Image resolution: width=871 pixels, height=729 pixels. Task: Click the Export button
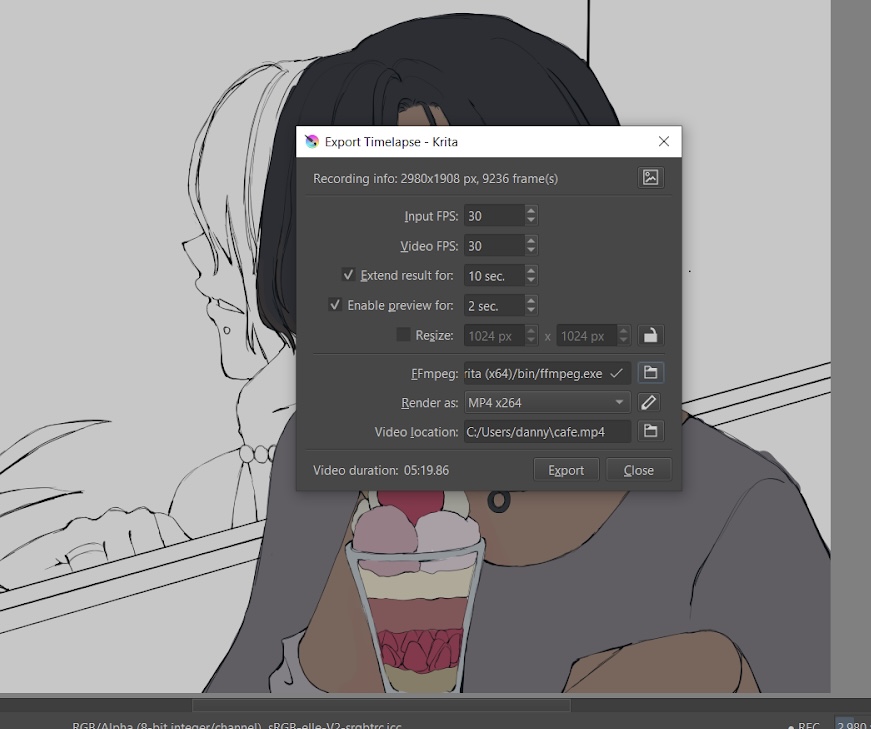(566, 470)
